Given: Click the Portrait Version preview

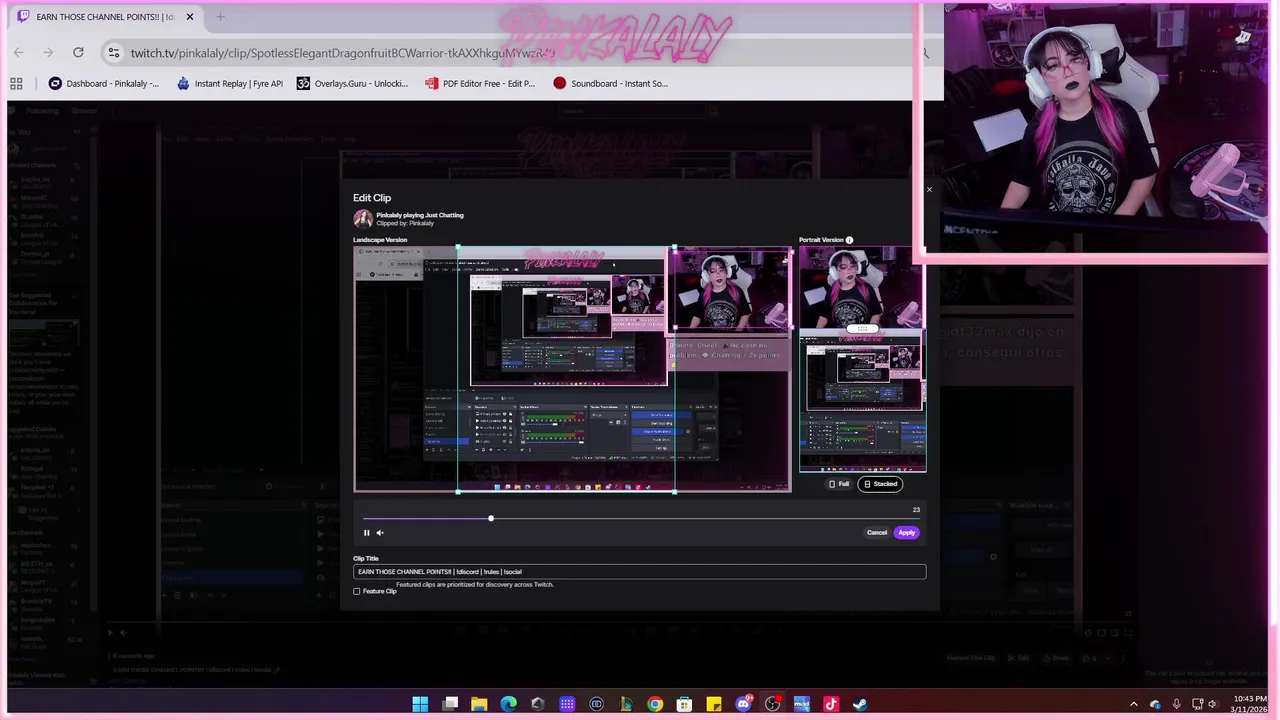Looking at the screenshot, I should (x=862, y=359).
